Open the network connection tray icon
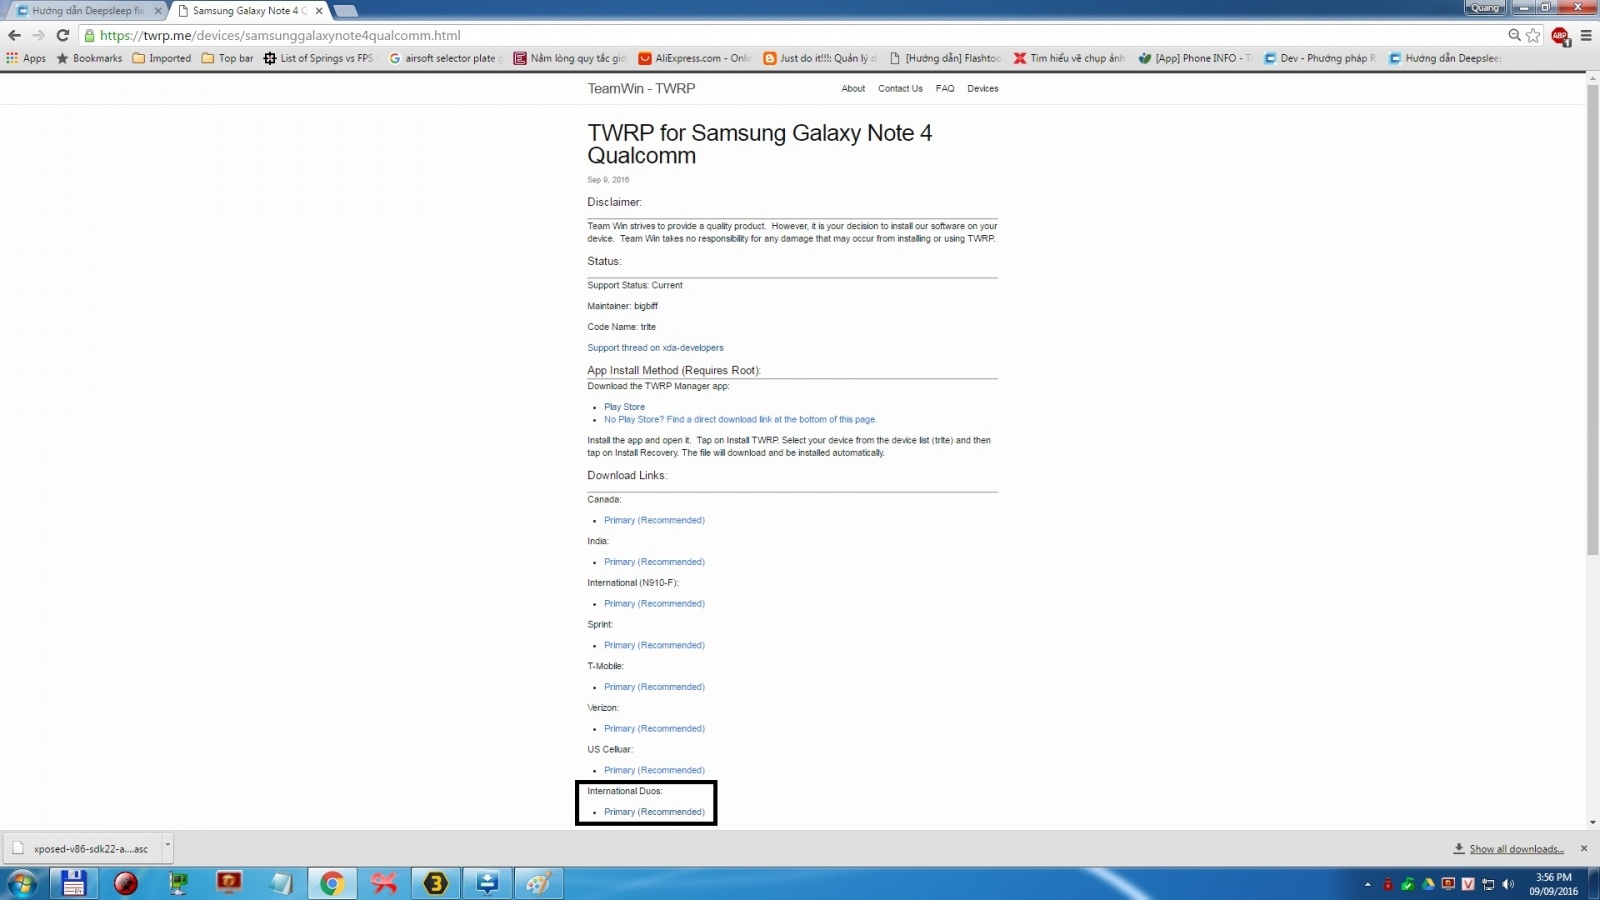 1488,884
